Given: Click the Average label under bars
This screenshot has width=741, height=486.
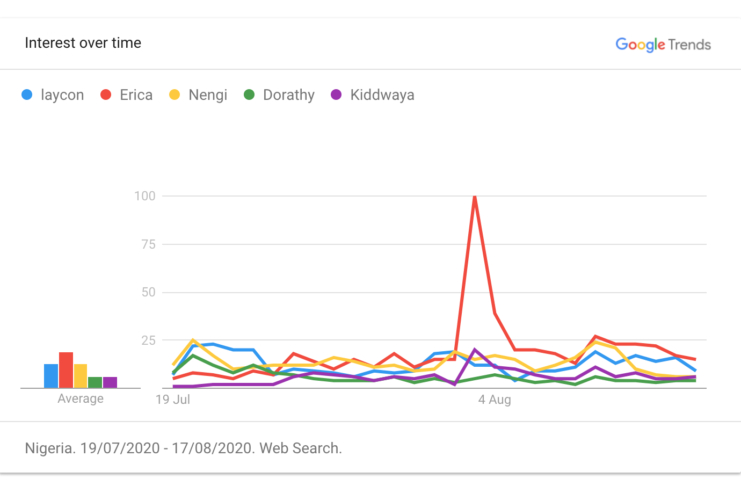Looking at the screenshot, I should coord(80,399).
